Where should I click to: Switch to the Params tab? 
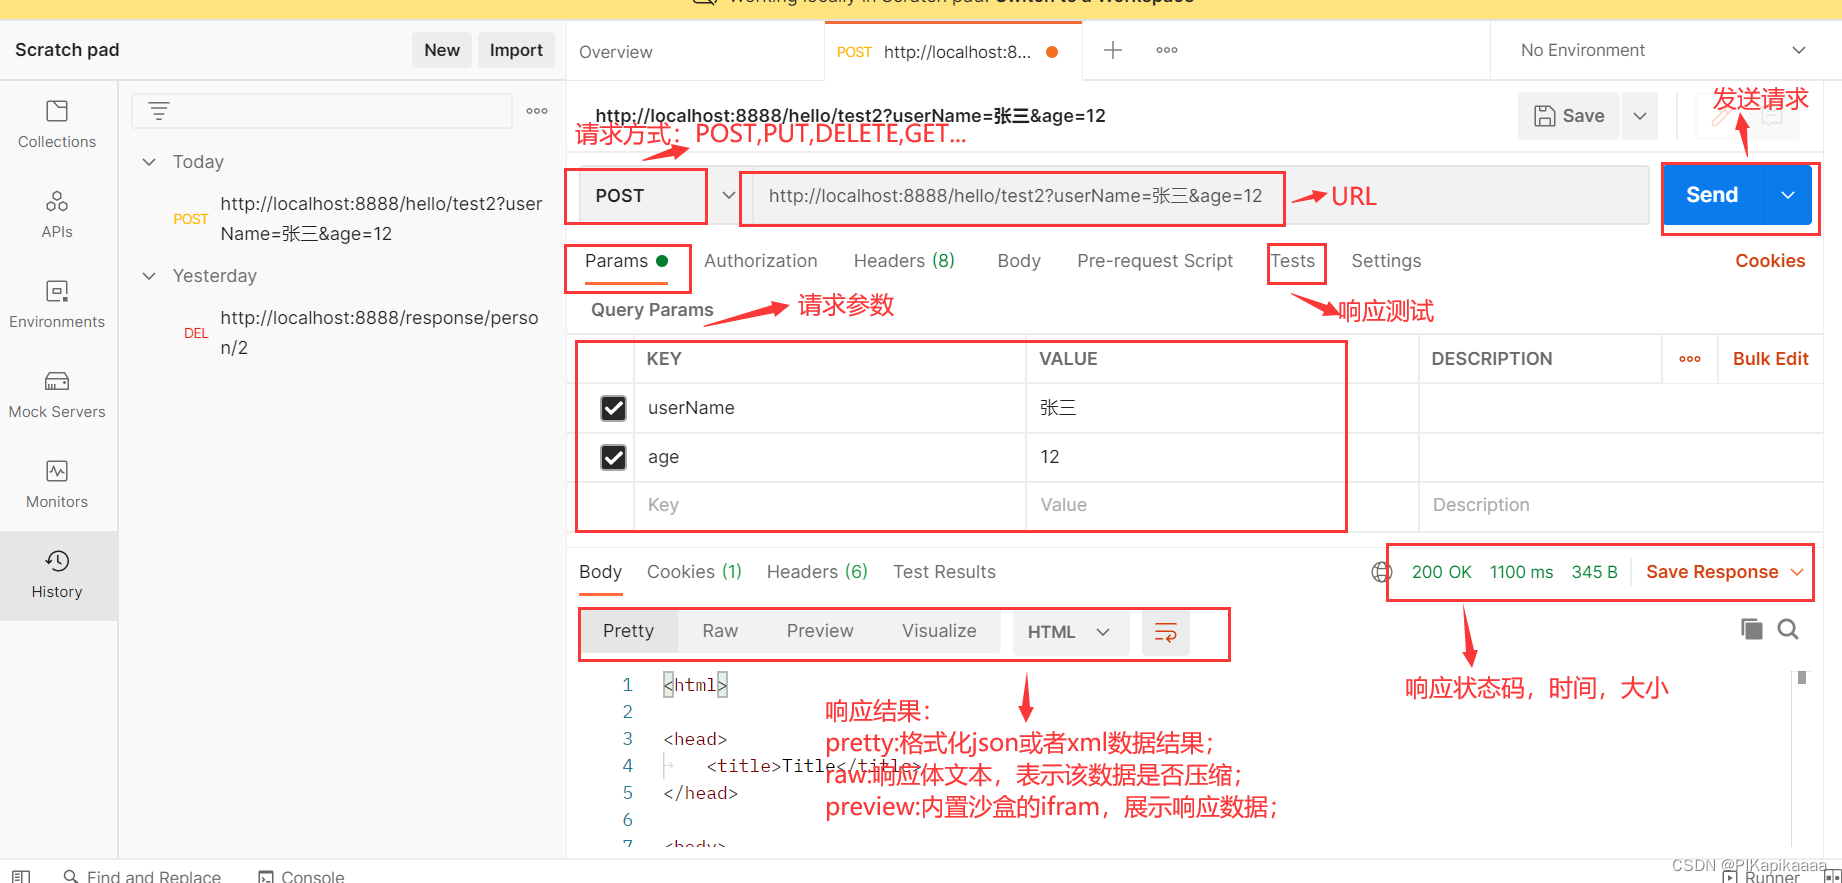pyautogui.click(x=626, y=261)
